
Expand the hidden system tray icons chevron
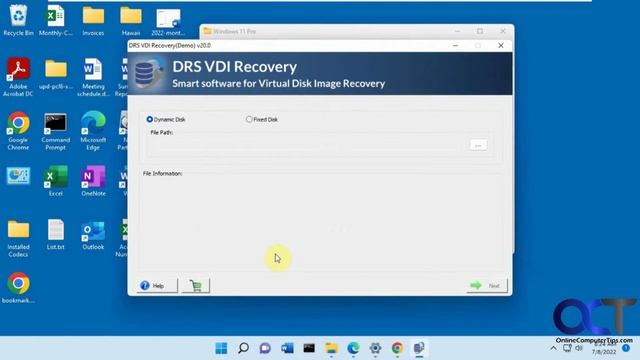[553, 348]
